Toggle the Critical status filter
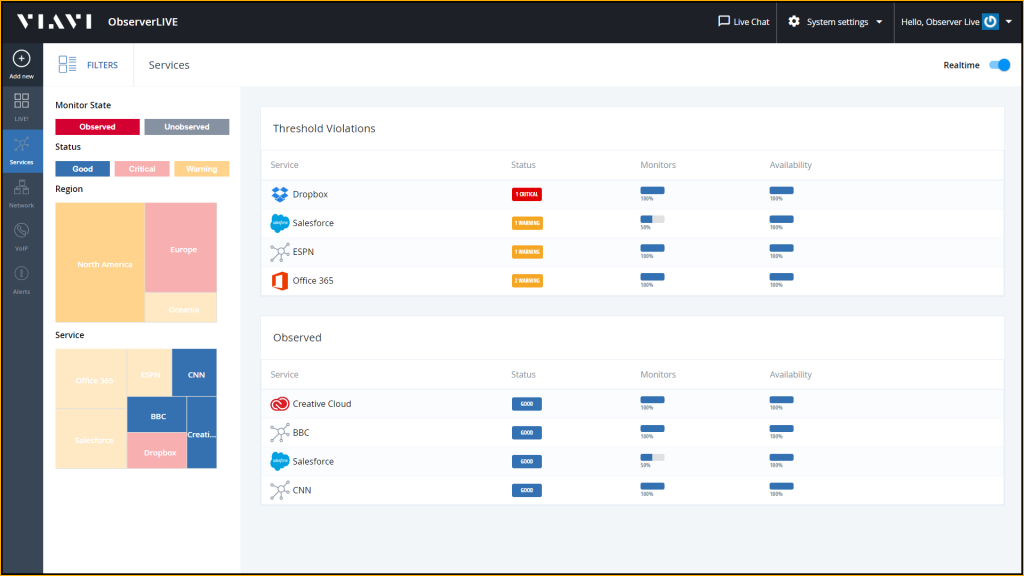The width and height of the screenshot is (1024, 576). (x=142, y=168)
